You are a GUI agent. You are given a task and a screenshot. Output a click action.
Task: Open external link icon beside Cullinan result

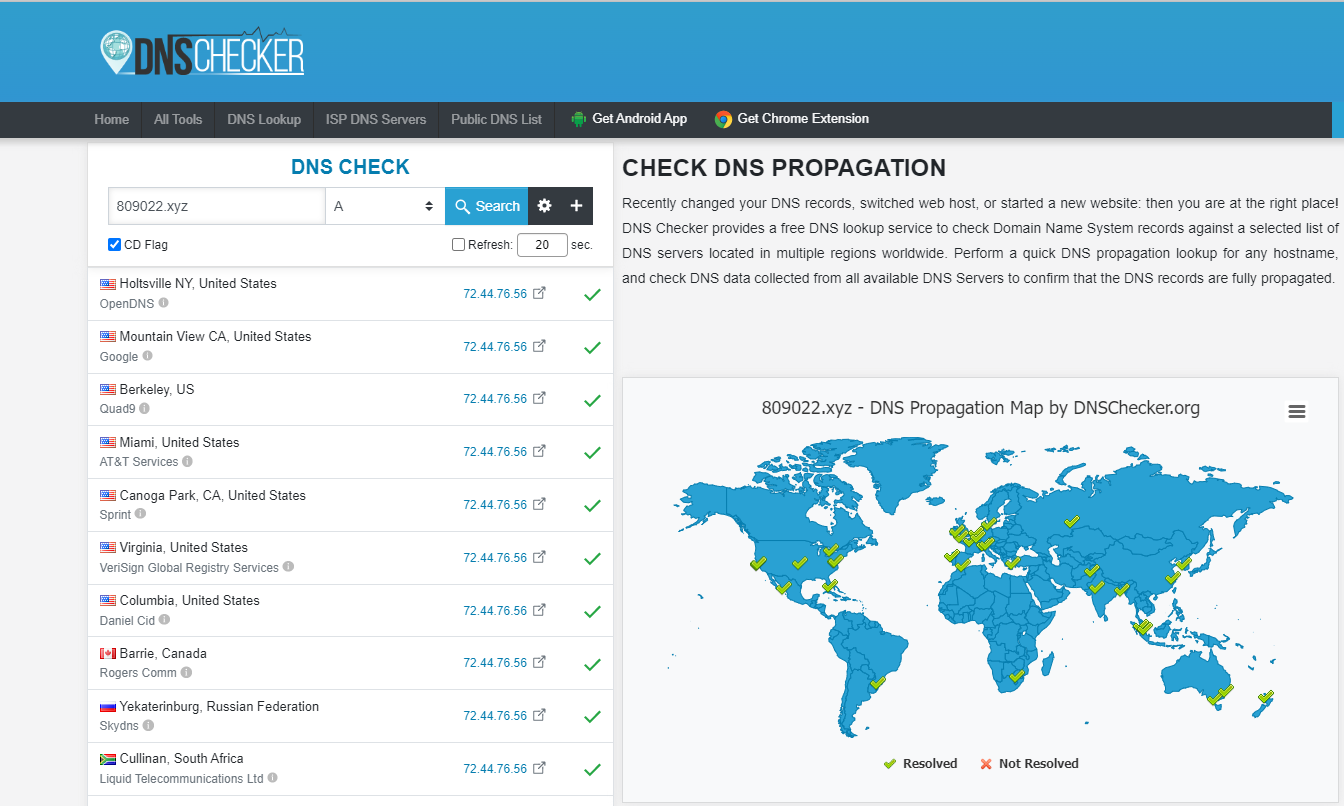click(x=540, y=769)
